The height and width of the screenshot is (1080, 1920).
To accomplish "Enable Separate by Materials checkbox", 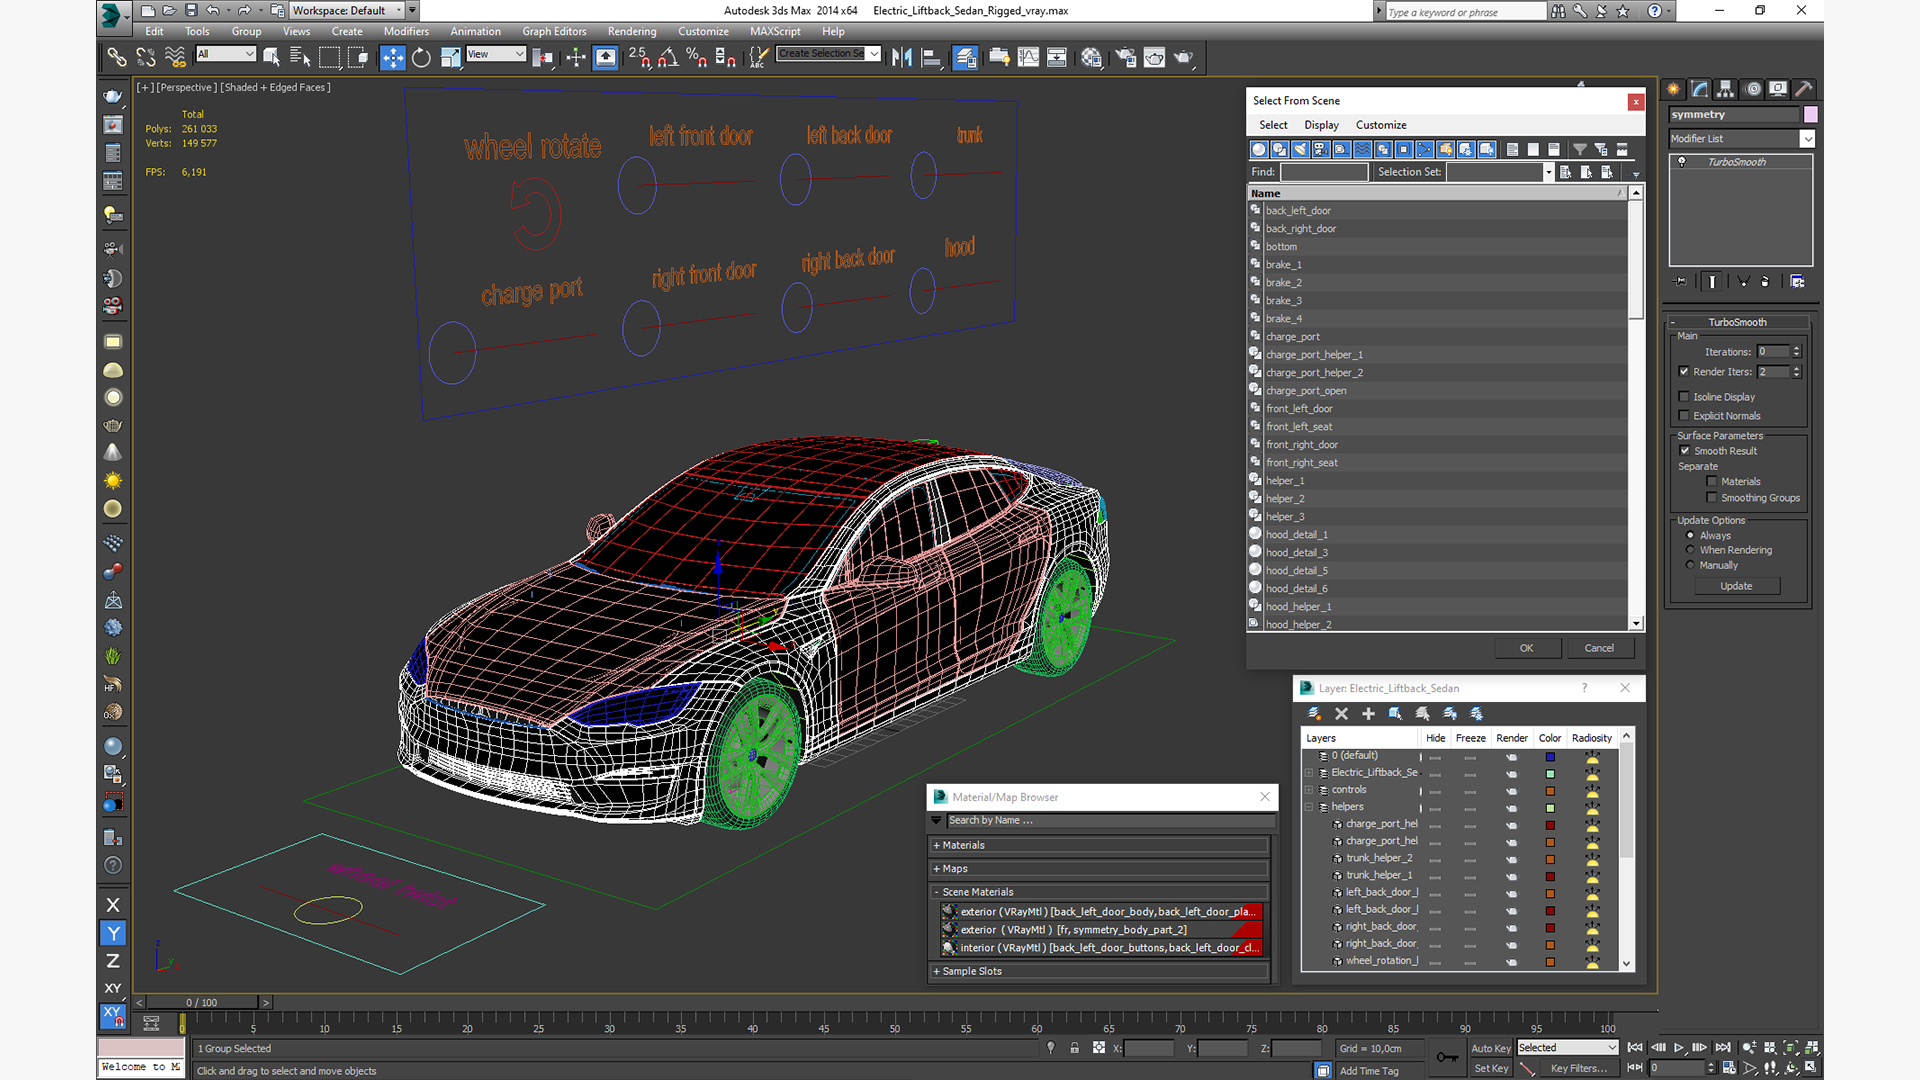I will [x=1712, y=481].
